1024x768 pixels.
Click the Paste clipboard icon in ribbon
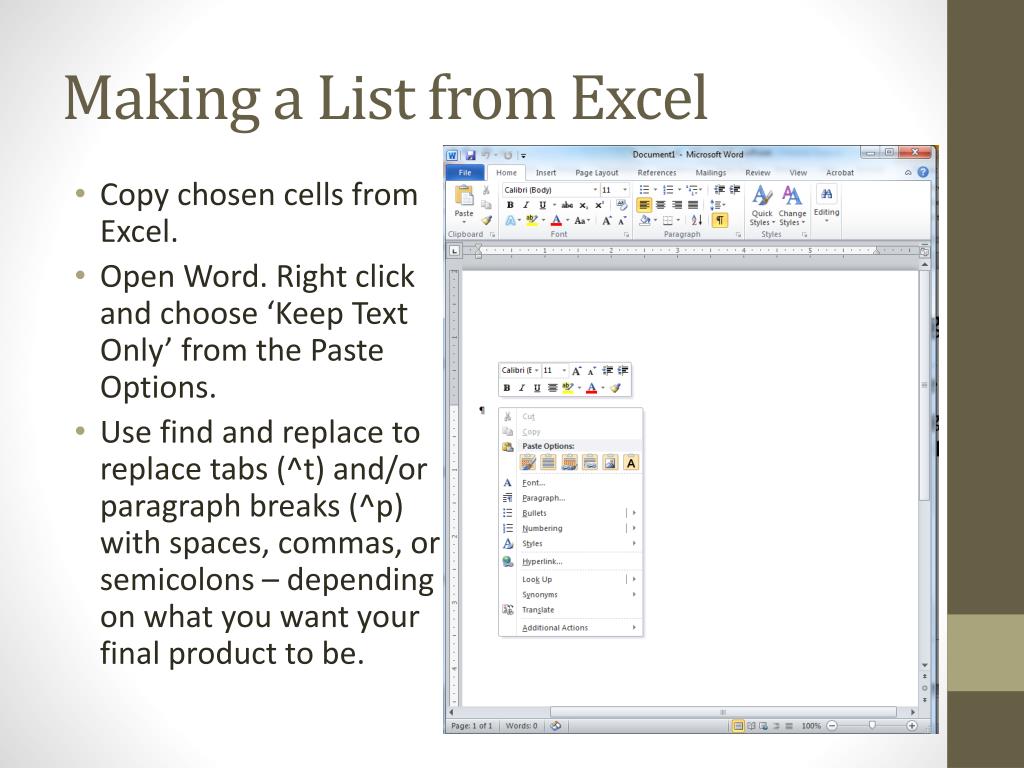coord(464,195)
